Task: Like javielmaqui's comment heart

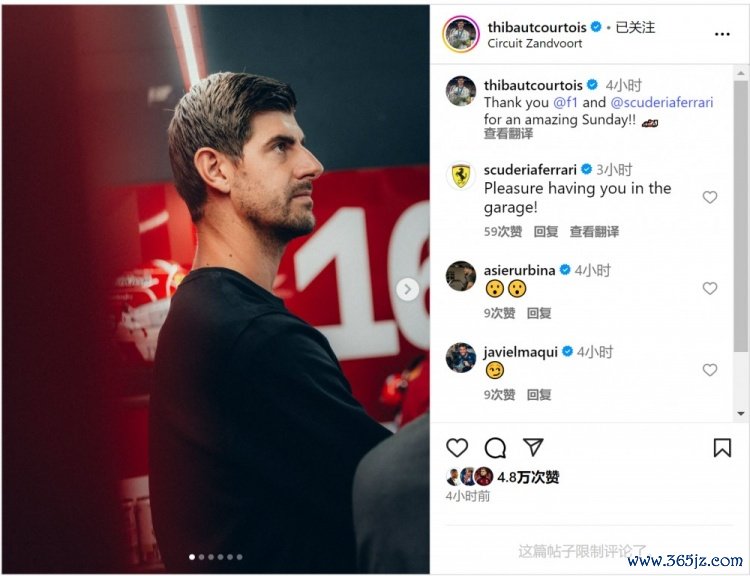Action: 710,370
